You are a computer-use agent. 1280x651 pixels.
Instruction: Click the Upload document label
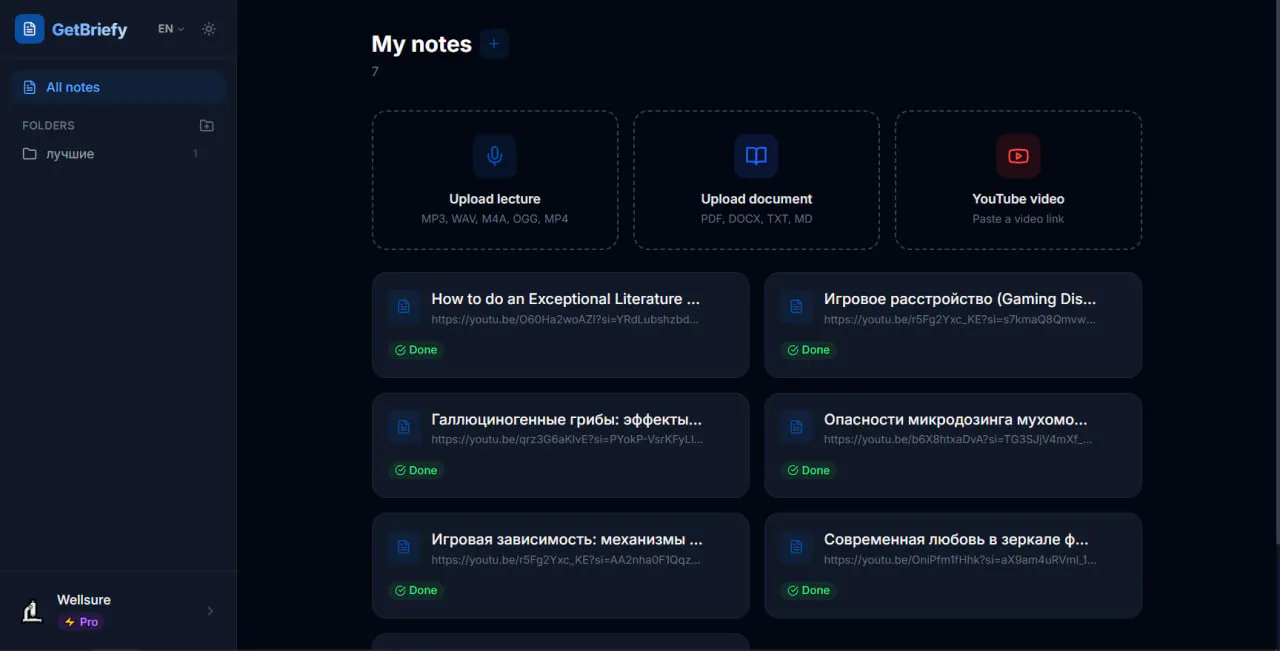(756, 199)
